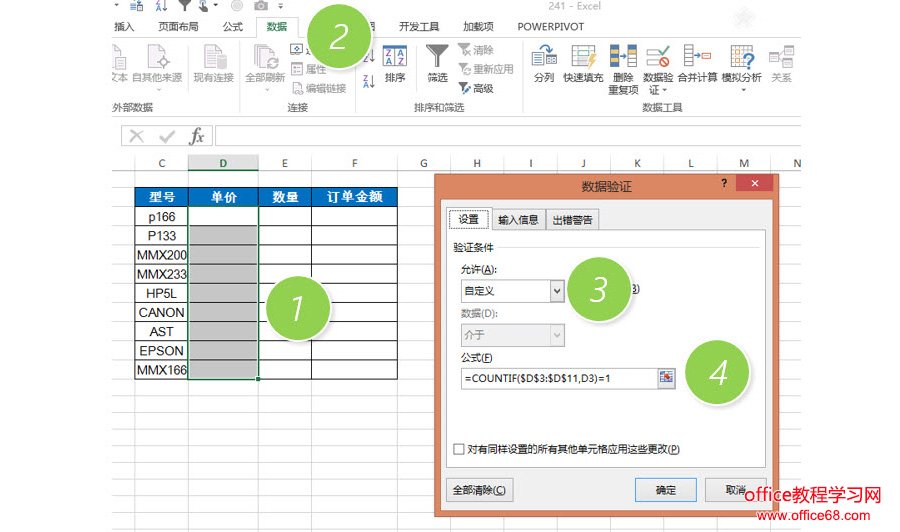Select column D header

pyautogui.click(x=223, y=163)
